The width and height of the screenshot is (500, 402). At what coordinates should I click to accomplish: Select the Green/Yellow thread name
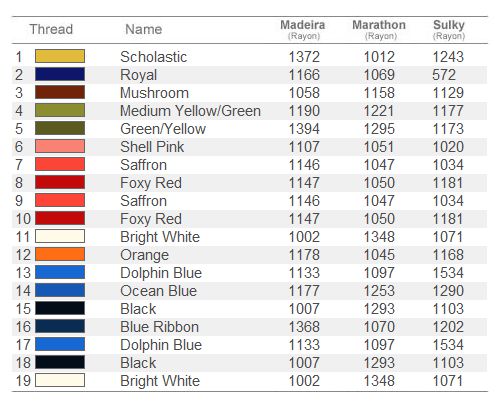pos(163,129)
